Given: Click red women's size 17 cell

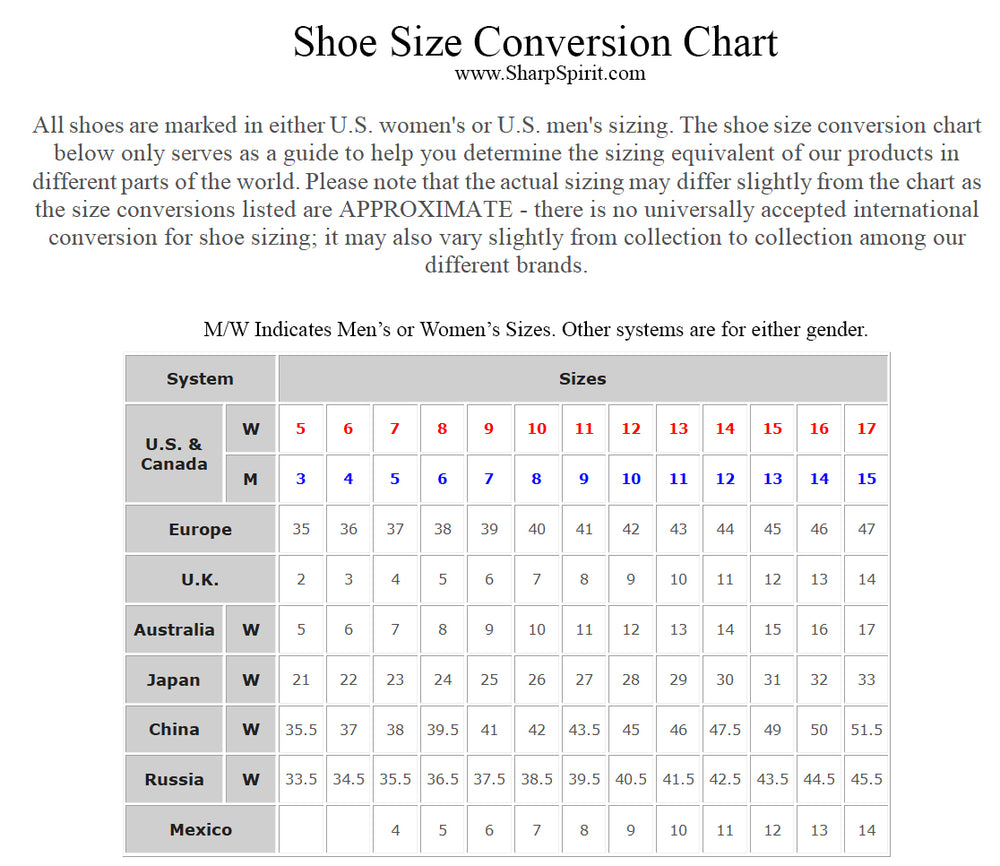Looking at the screenshot, I should (866, 429).
